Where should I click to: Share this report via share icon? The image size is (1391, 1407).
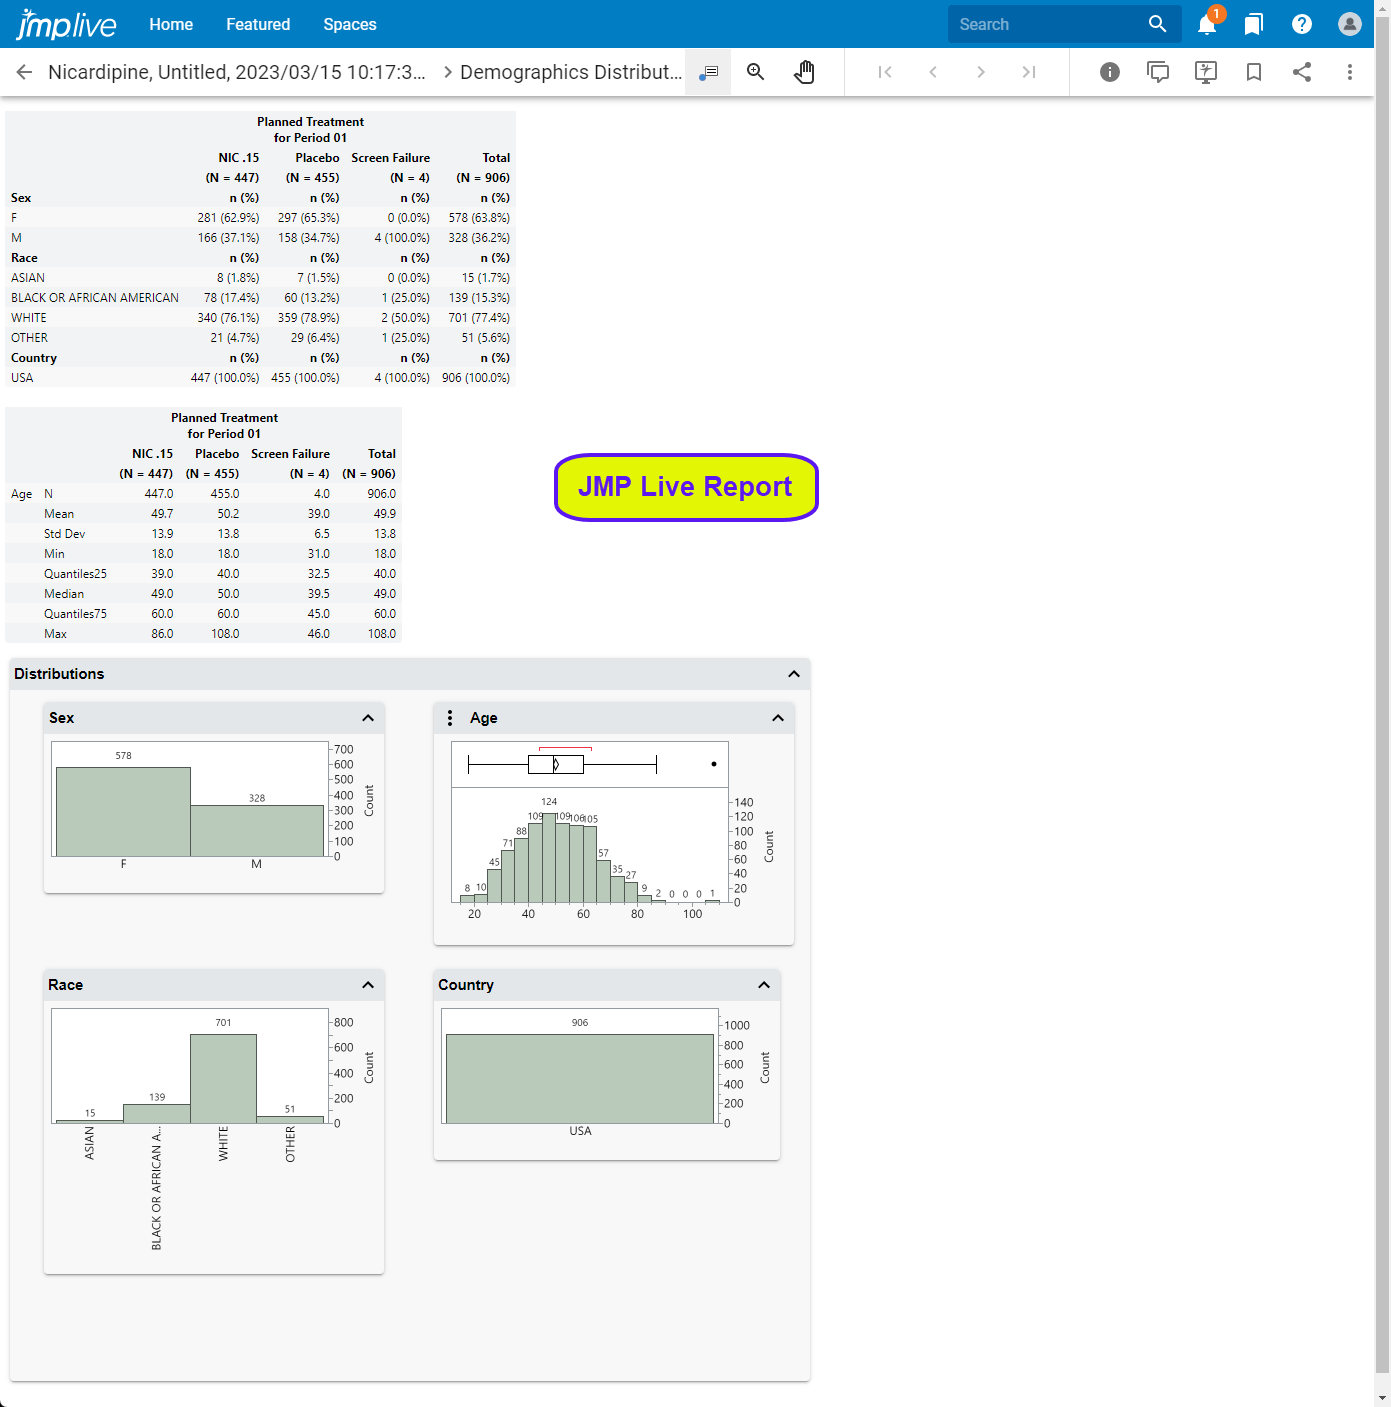click(1302, 72)
